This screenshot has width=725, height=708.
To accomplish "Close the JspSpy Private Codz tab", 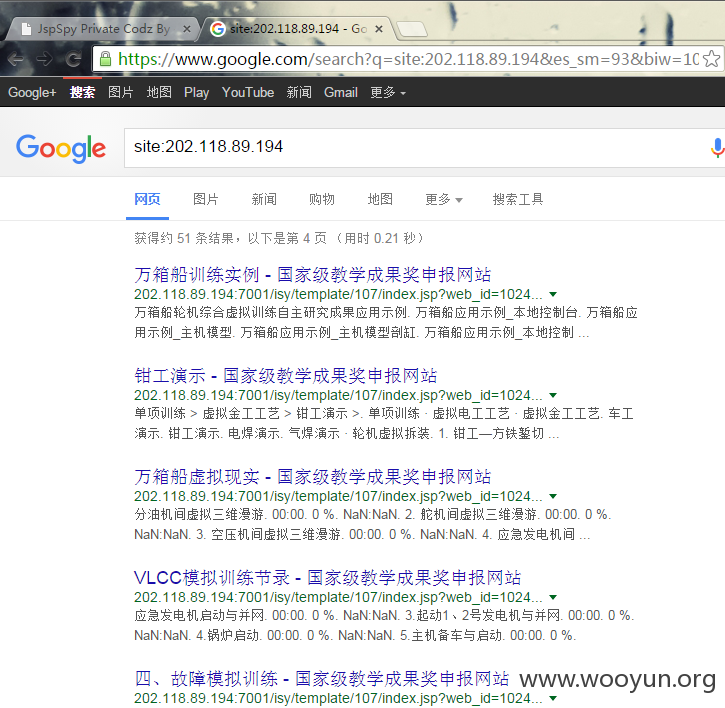I will click(x=187, y=29).
